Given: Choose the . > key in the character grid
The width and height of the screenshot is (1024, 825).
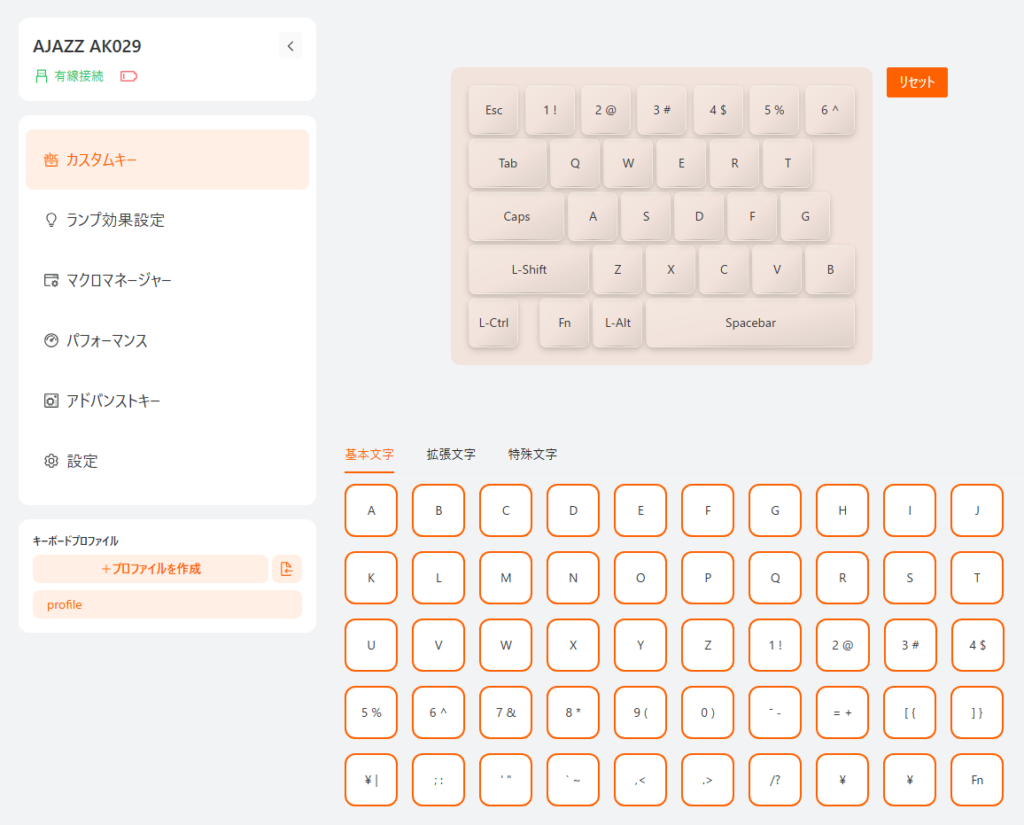Looking at the screenshot, I should point(708,779).
